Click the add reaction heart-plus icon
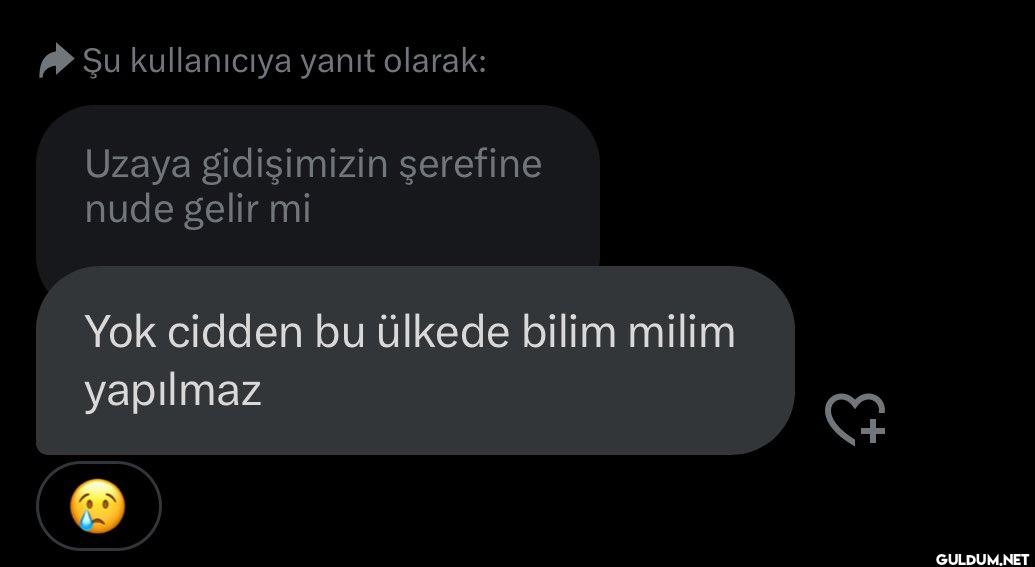The width and height of the screenshot is (1035, 567). [855, 418]
